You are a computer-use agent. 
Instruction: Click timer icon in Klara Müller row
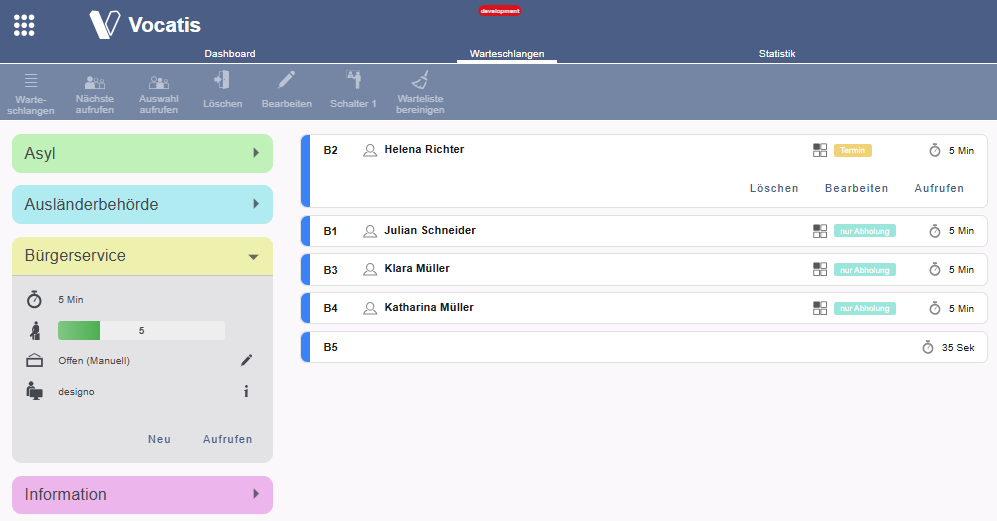[935, 270]
